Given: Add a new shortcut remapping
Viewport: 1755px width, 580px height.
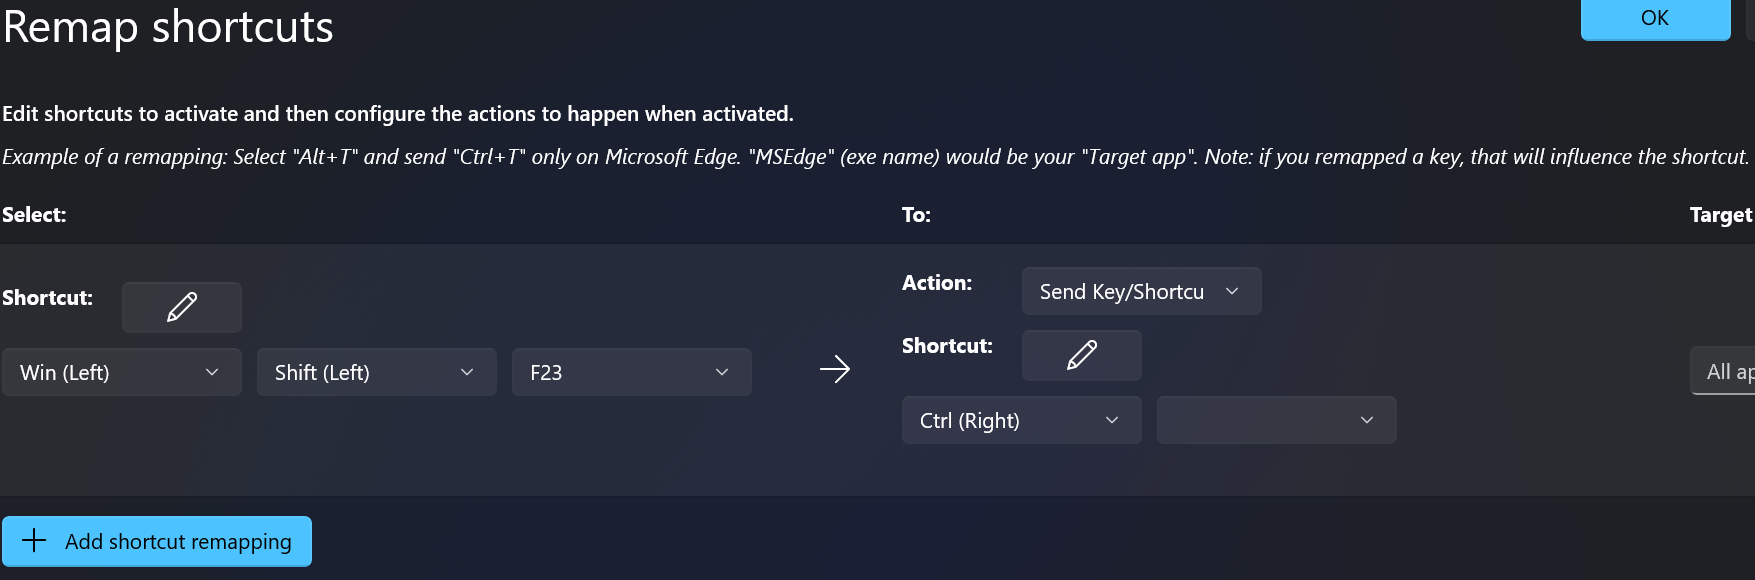Looking at the screenshot, I should tap(157, 541).
